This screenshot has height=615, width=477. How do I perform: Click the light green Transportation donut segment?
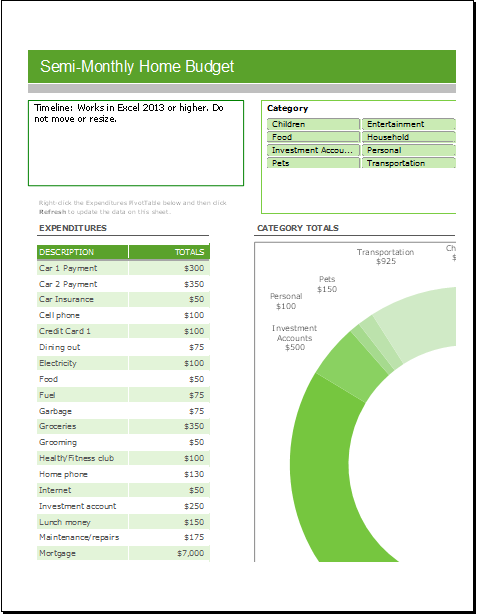[422, 322]
